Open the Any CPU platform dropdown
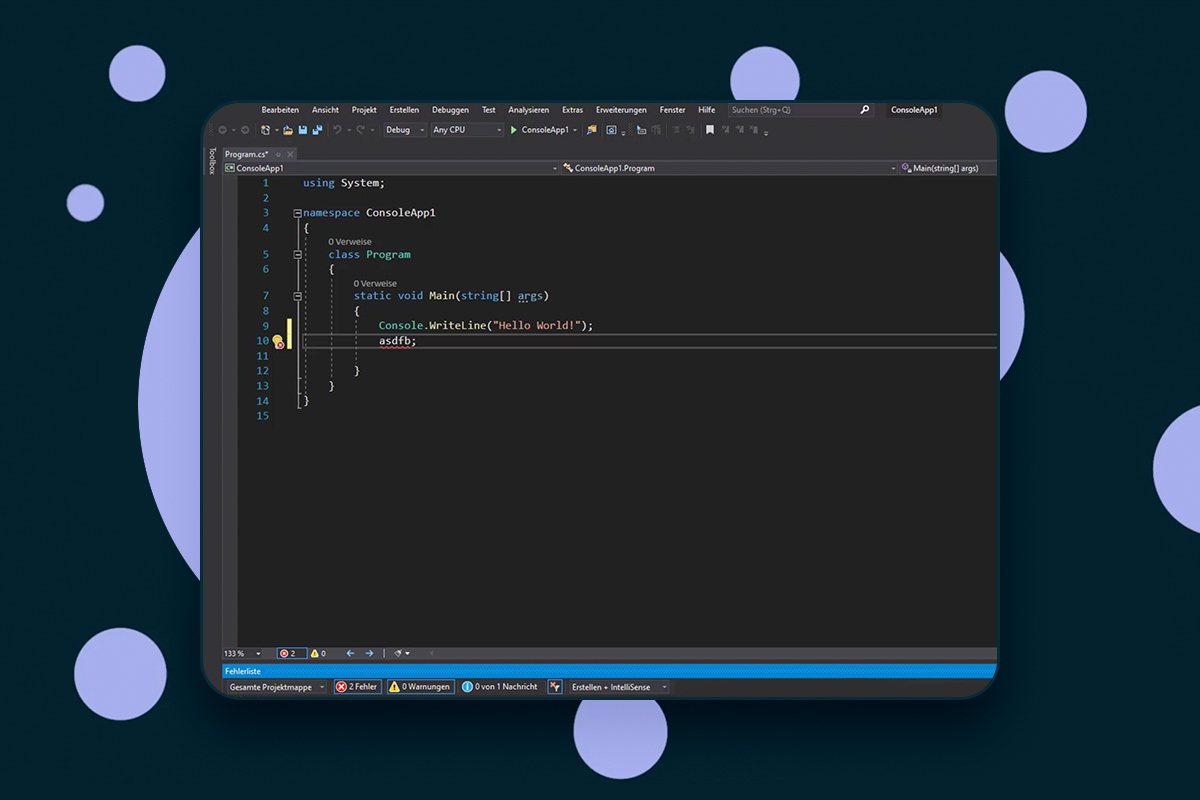 pos(467,130)
